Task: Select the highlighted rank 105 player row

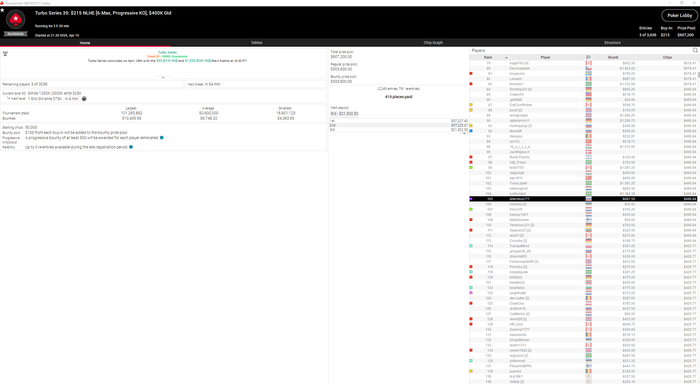Action: coord(583,199)
